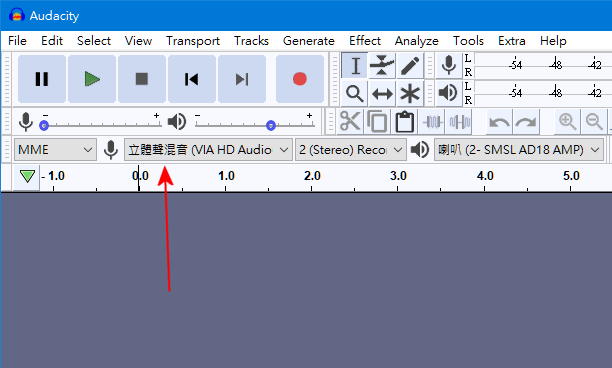Toggle the Pause button
The width and height of the screenshot is (612, 368).
42,79
